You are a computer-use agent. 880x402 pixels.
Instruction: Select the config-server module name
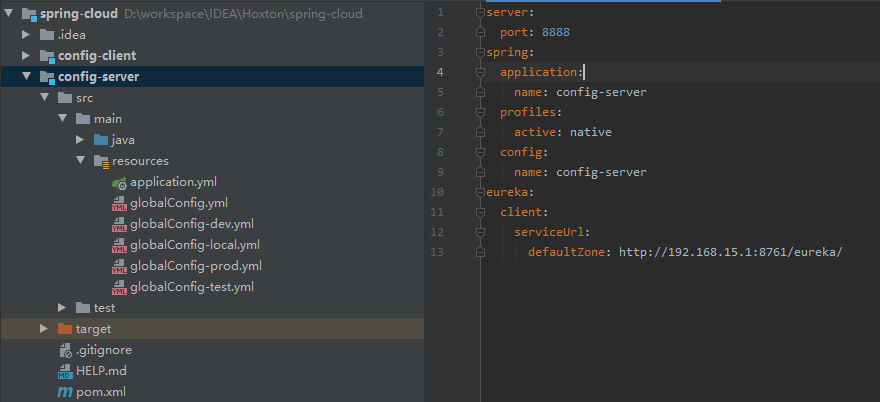99,77
